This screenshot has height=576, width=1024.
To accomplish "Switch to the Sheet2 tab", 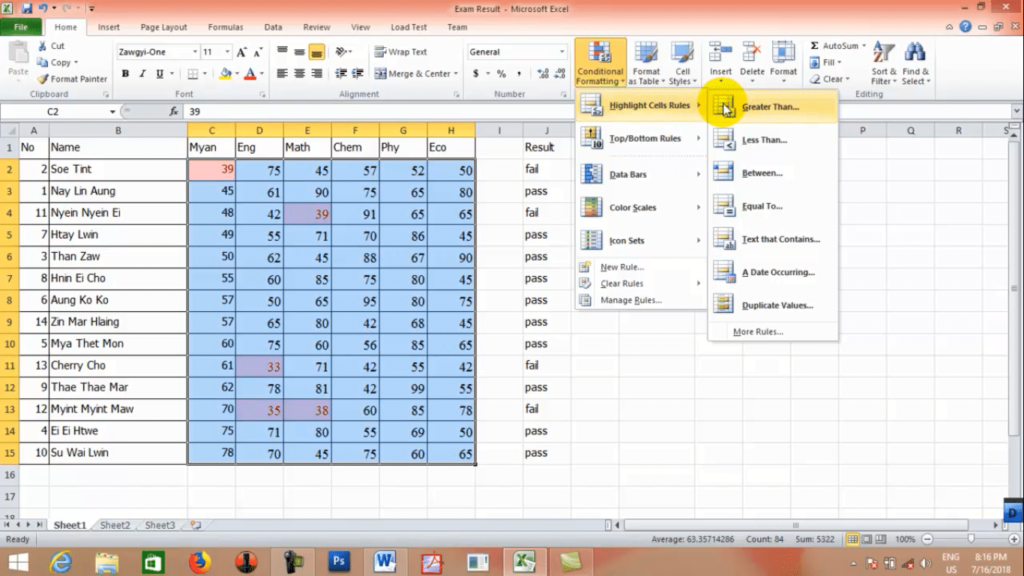I will tap(115, 525).
